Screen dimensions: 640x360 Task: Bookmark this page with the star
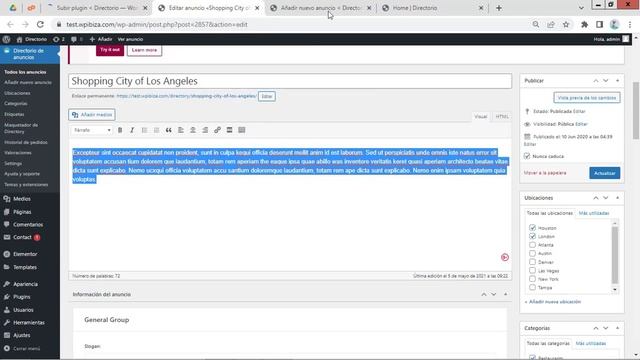click(x=566, y=24)
